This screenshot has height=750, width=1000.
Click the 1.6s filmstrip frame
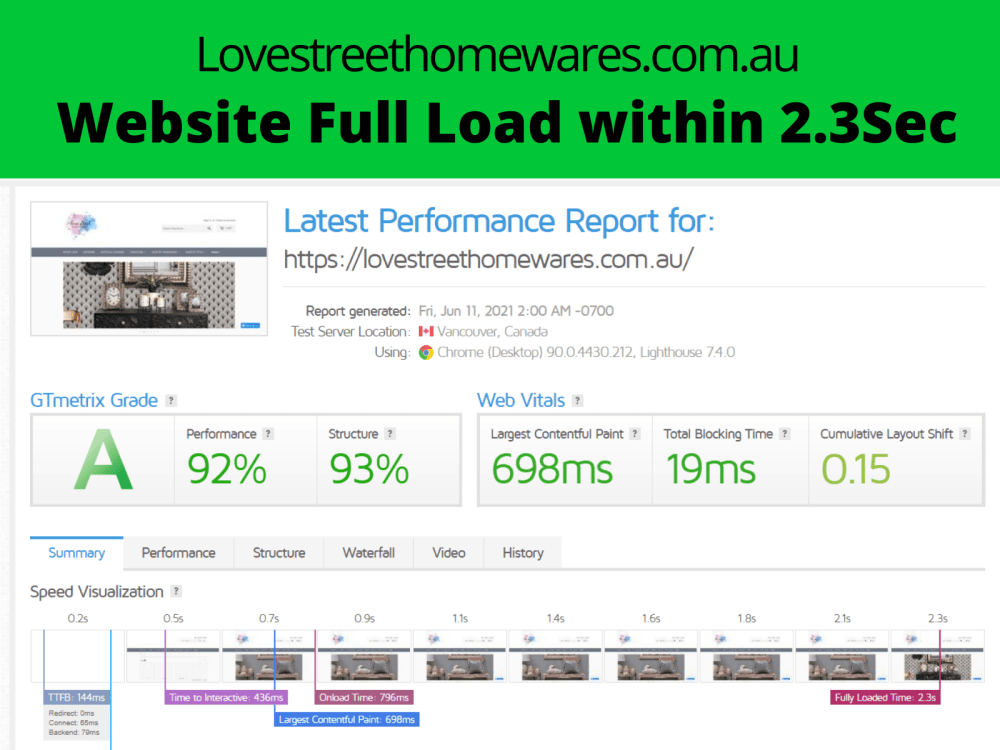(651, 656)
